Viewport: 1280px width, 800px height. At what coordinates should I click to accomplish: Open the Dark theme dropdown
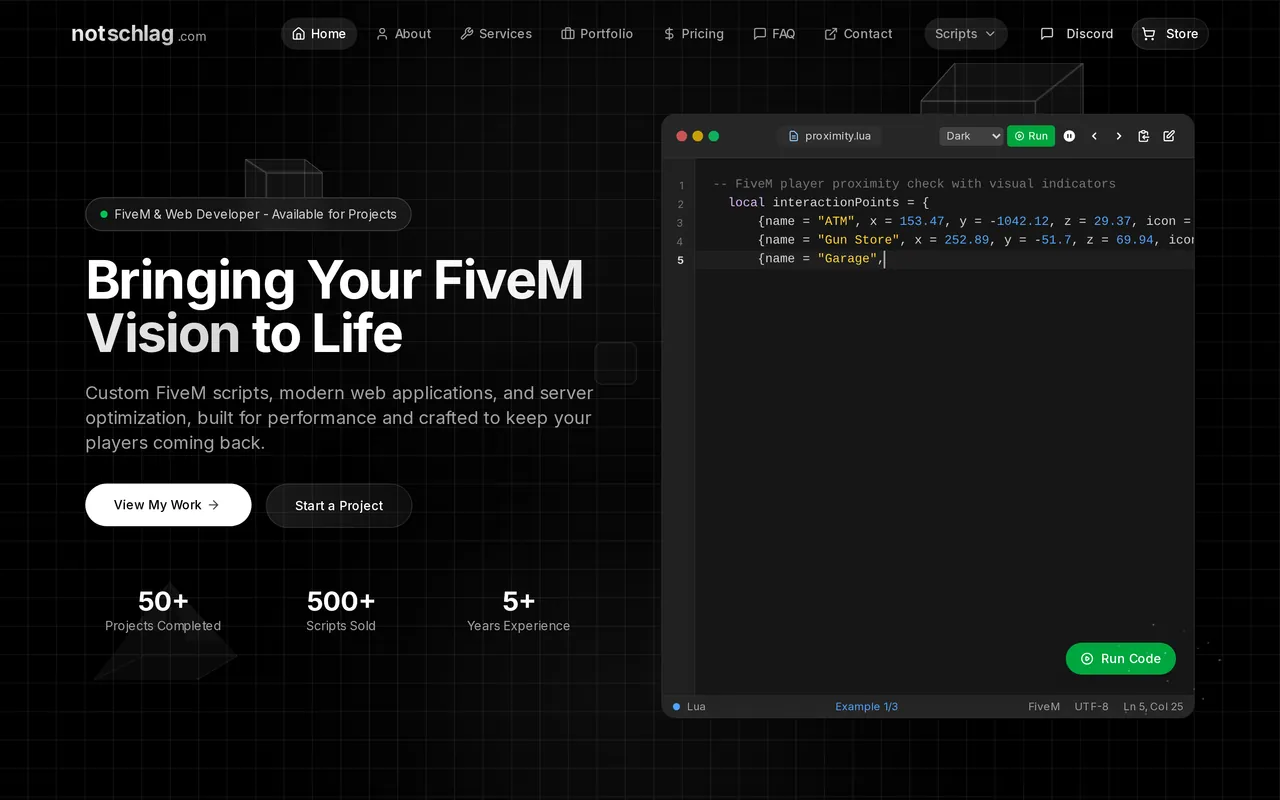click(971, 136)
